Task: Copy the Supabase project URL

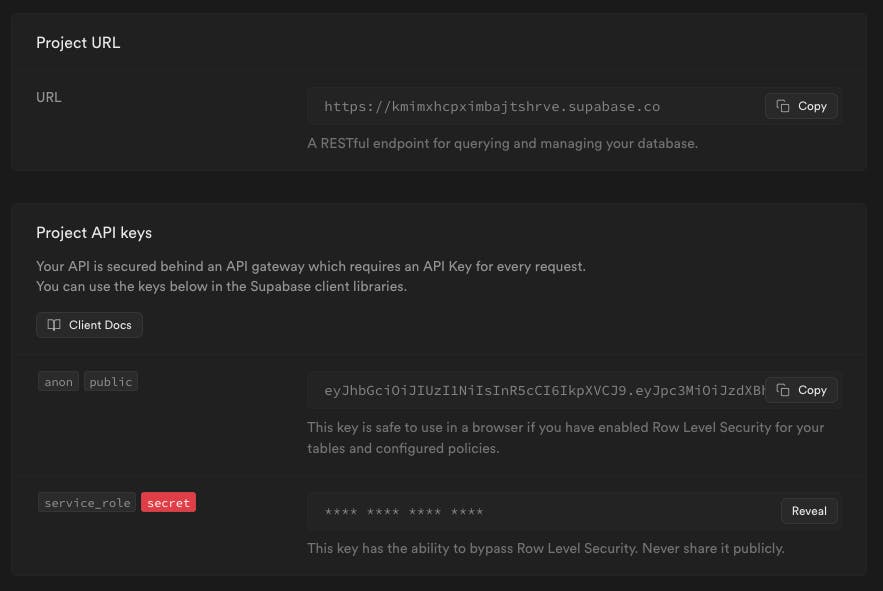Action: [801, 105]
